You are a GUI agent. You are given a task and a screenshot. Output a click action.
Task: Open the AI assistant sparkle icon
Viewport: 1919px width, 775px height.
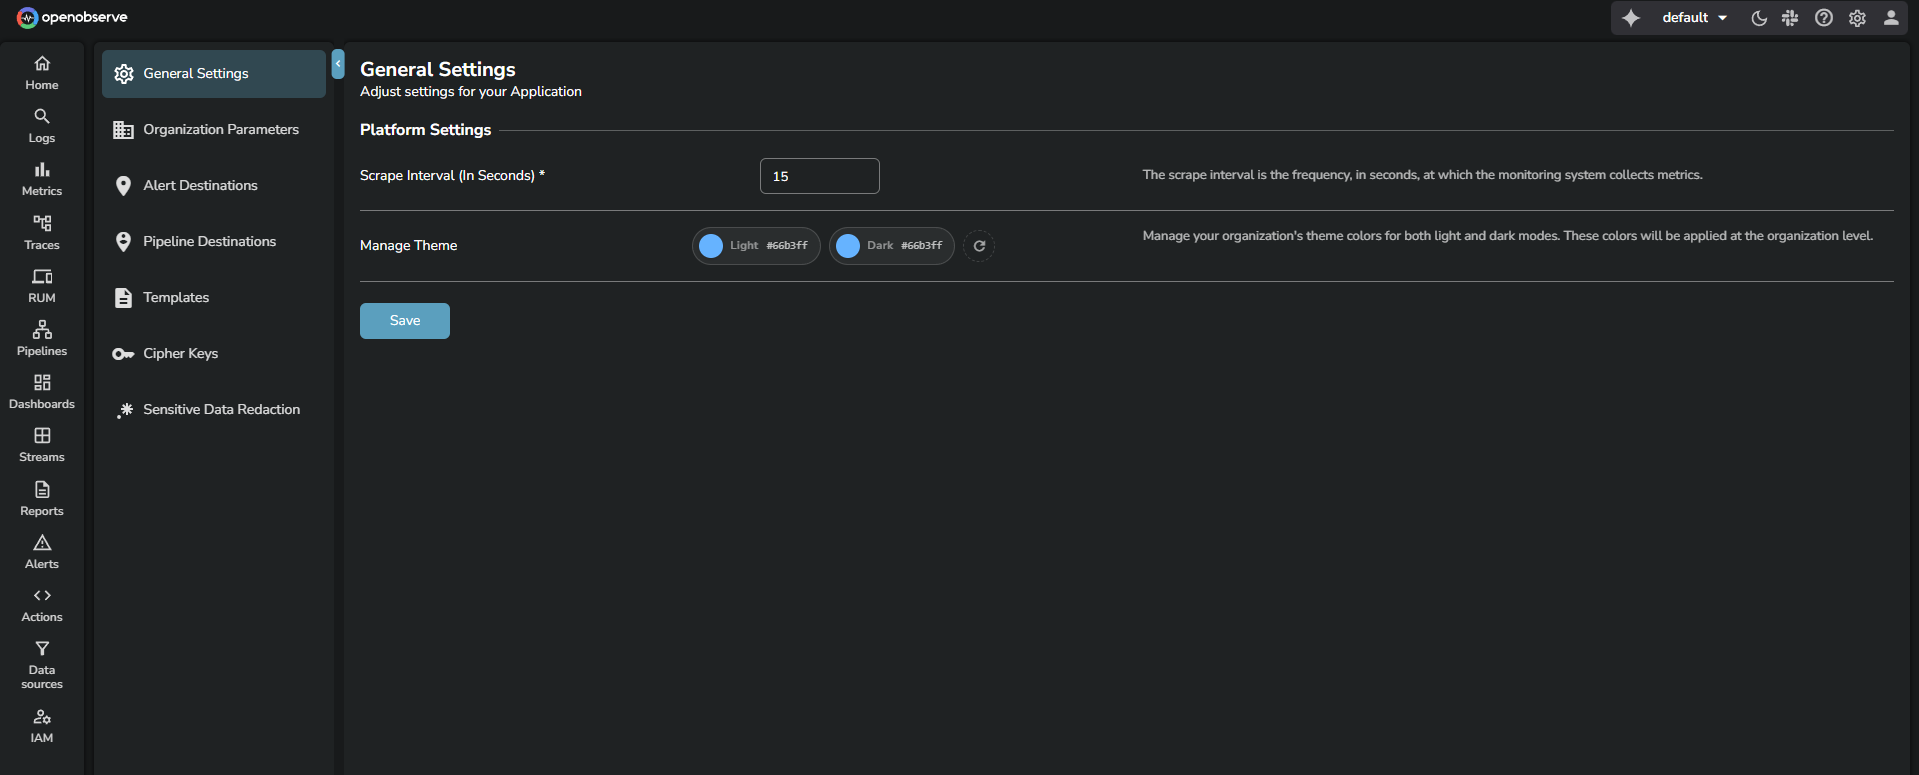point(1631,18)
